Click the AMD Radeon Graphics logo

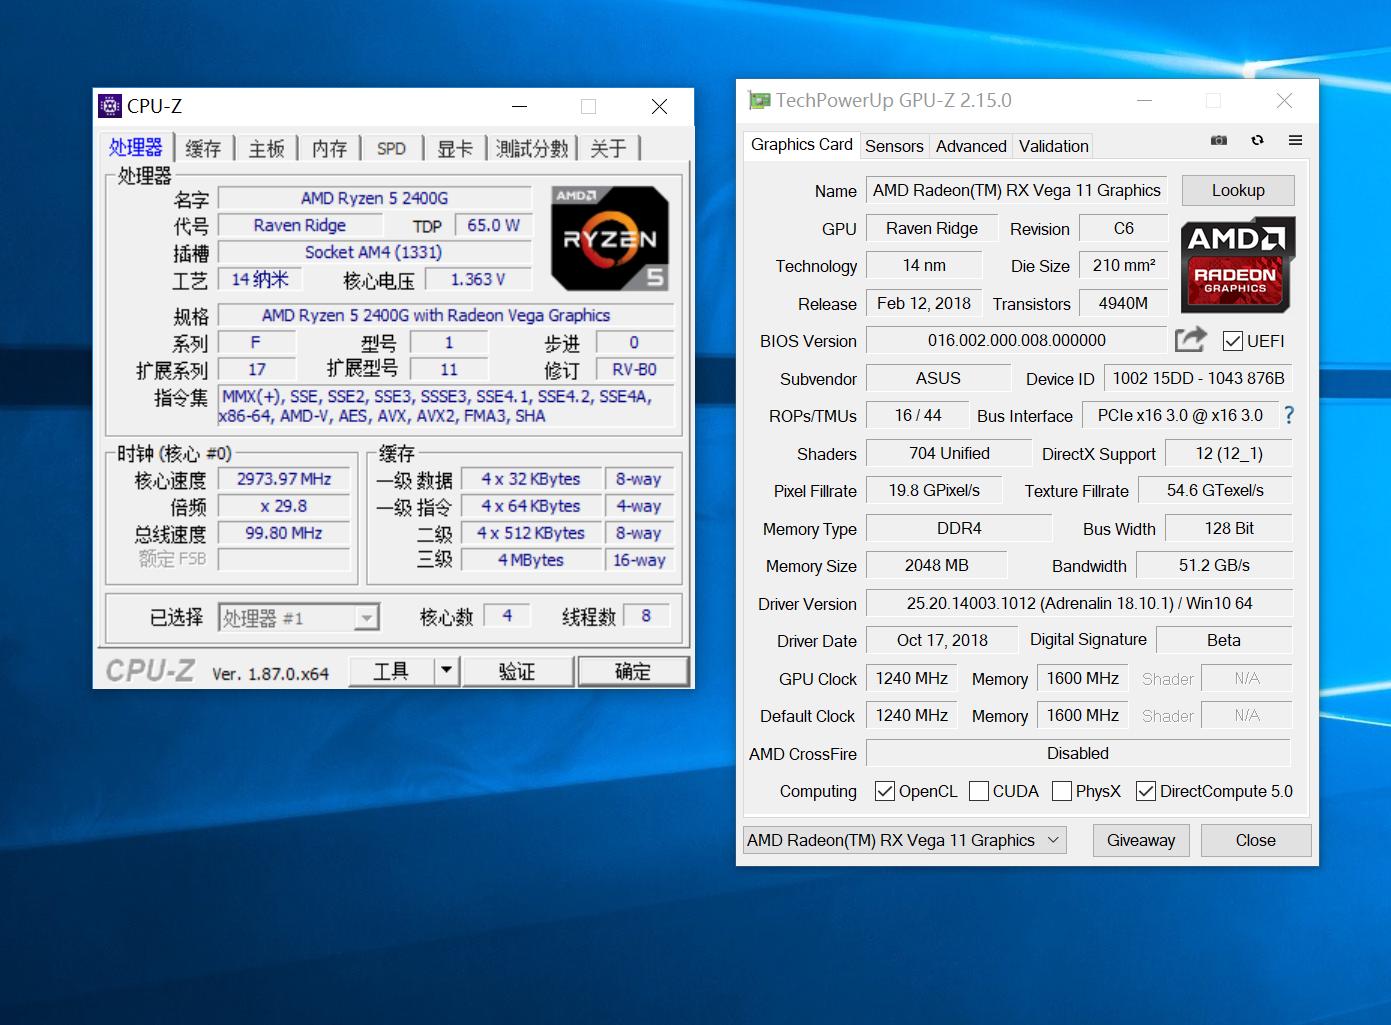[x=1237, y=265]
